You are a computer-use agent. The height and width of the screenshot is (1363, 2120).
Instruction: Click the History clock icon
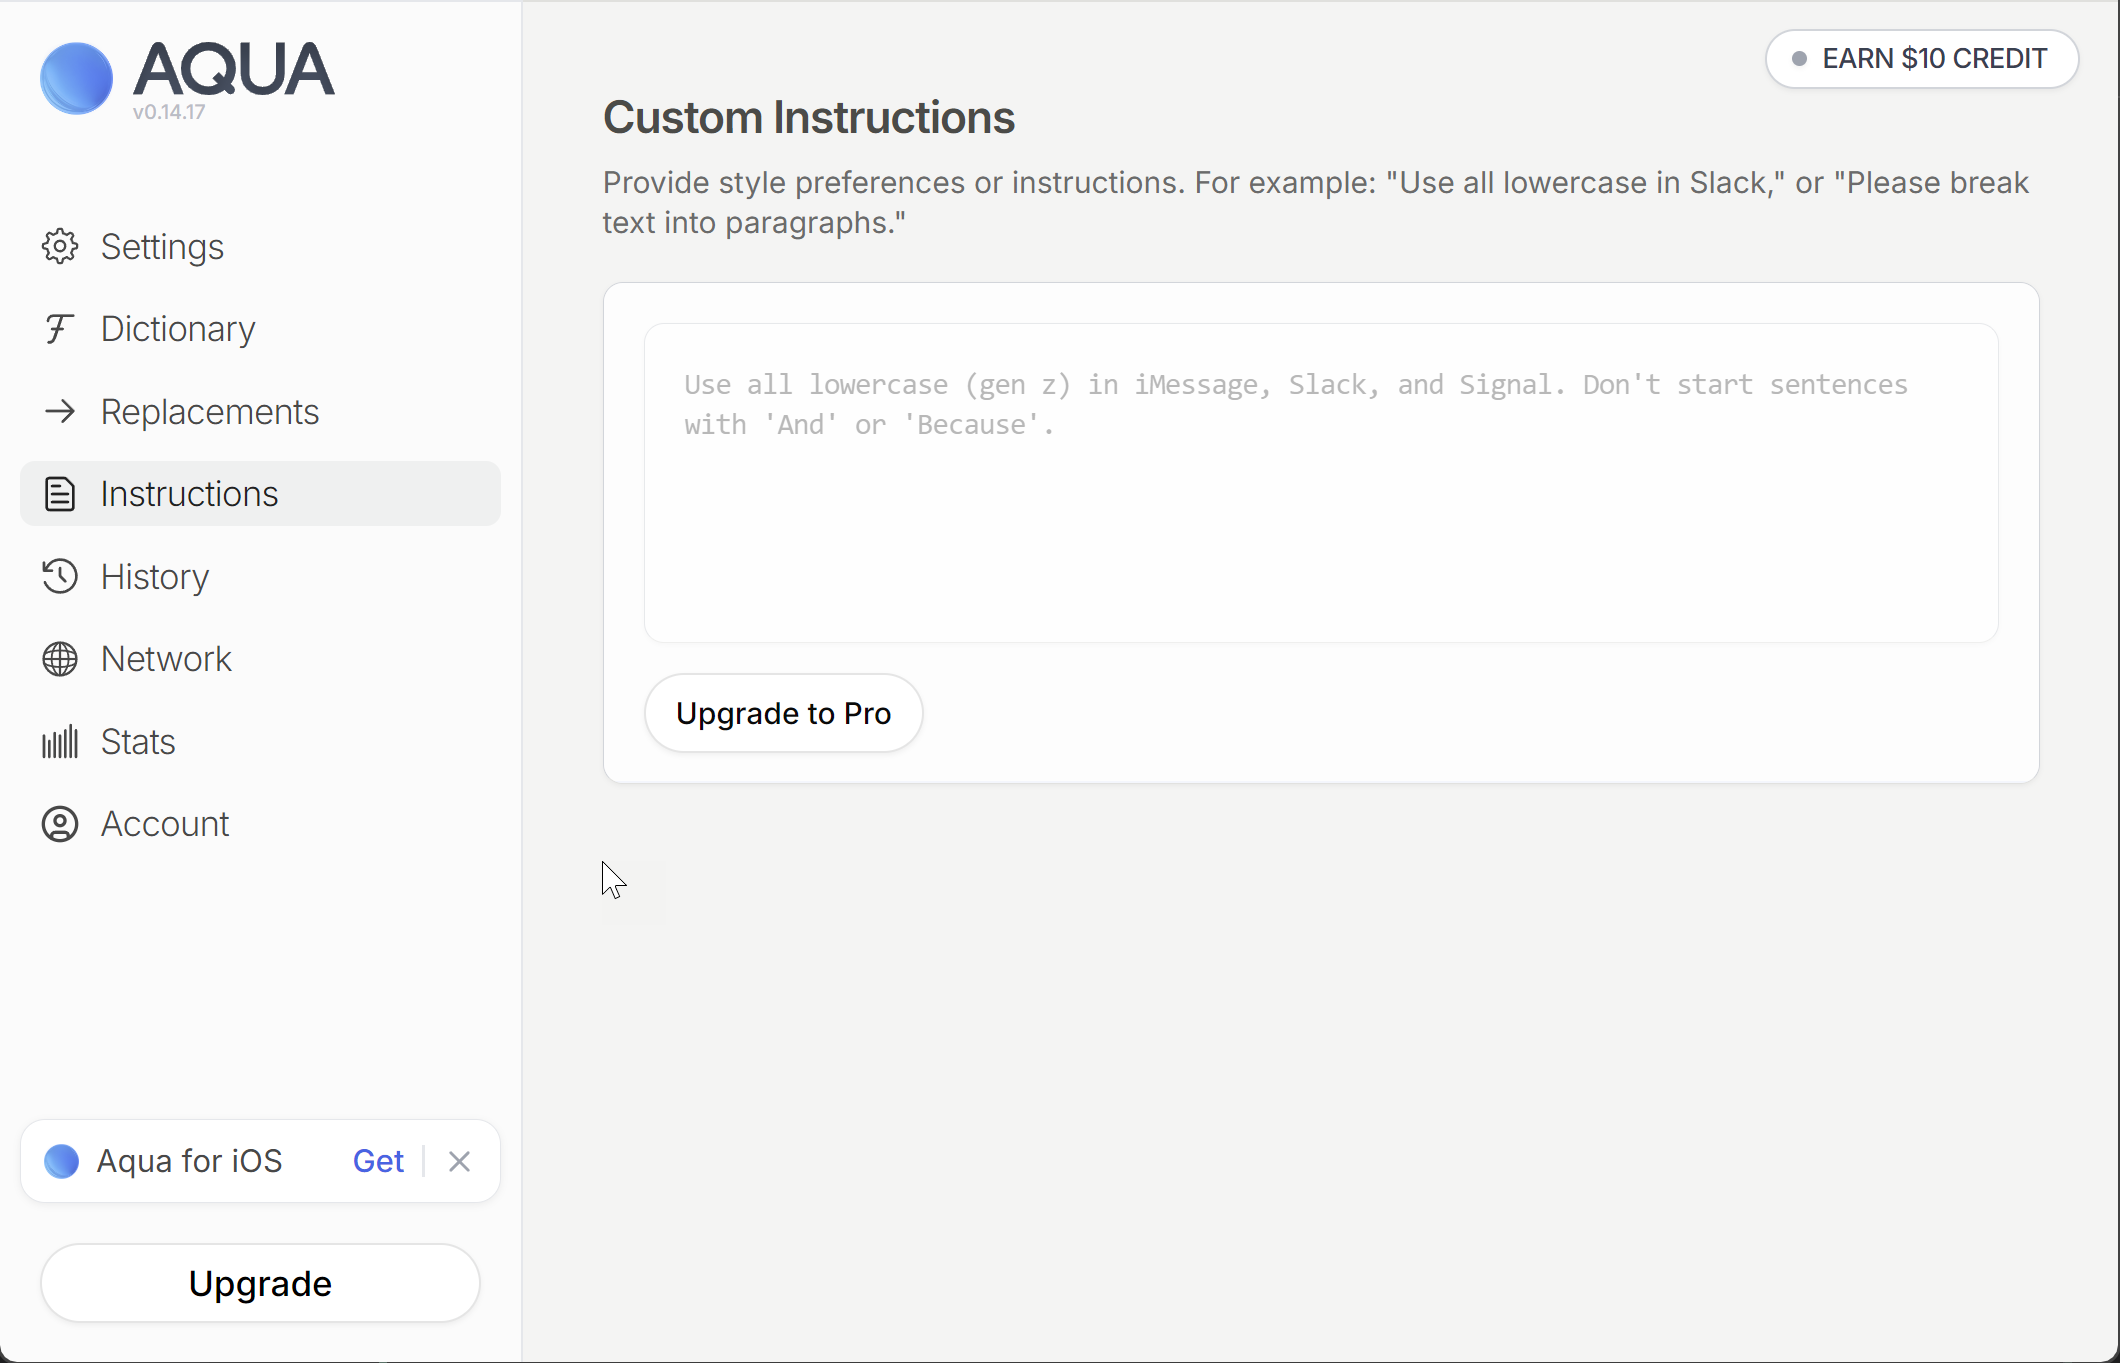(60, 576)
